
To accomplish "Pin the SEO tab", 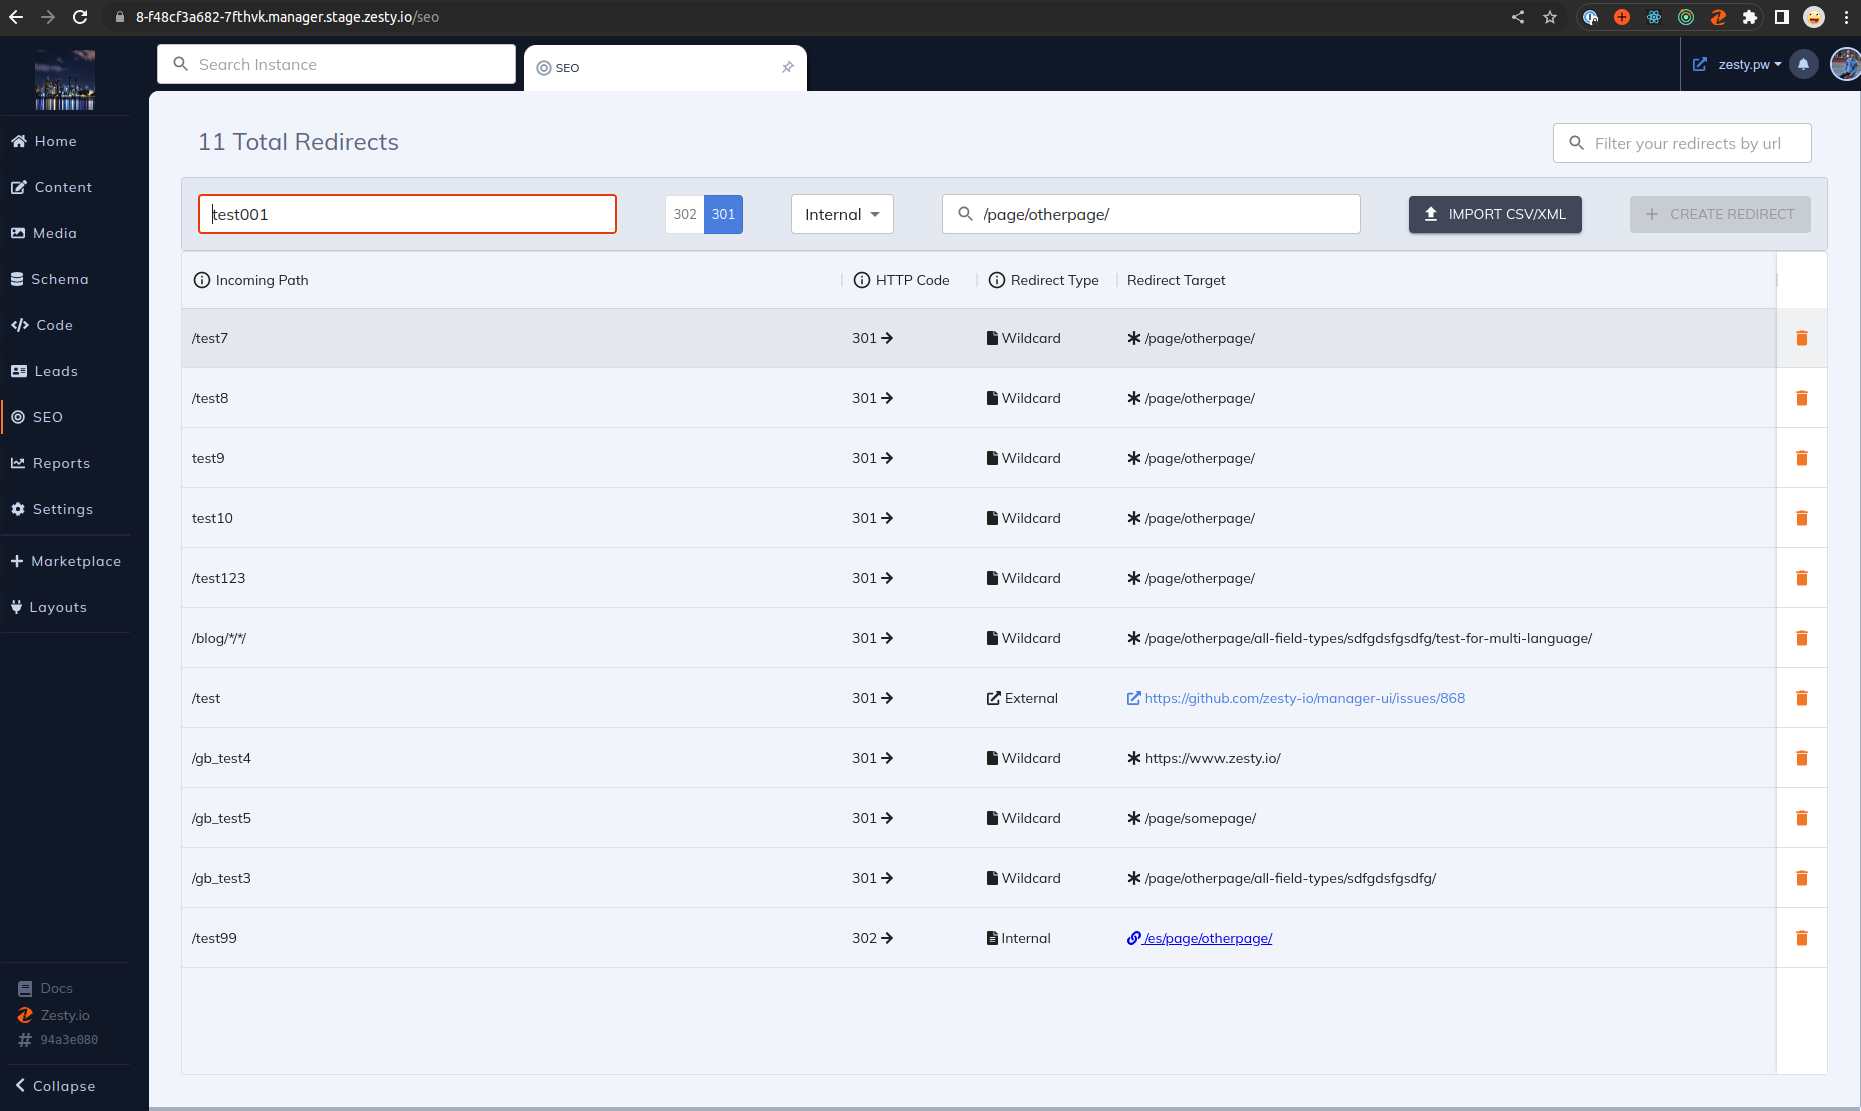I will pyautogui.click(x=788, y=67).
